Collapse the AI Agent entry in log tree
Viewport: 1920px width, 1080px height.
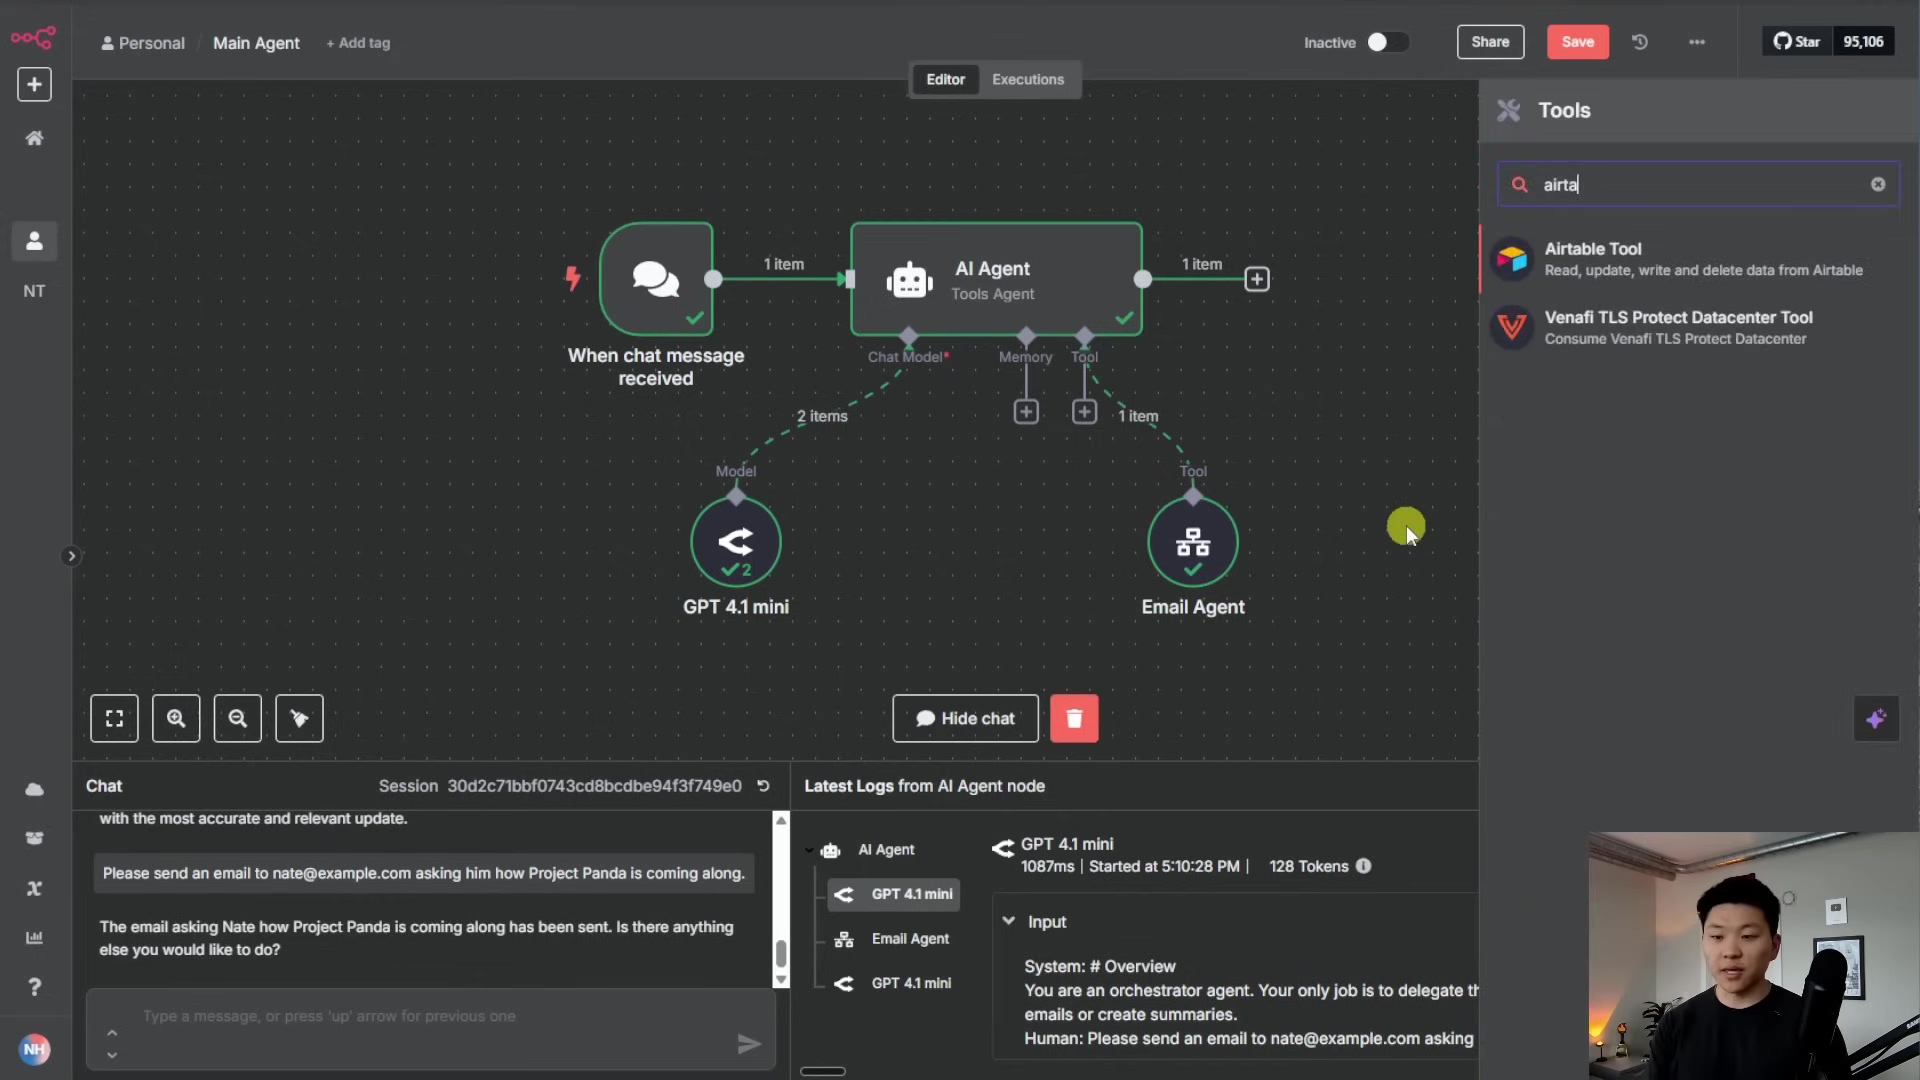click(x=808, y=850)
